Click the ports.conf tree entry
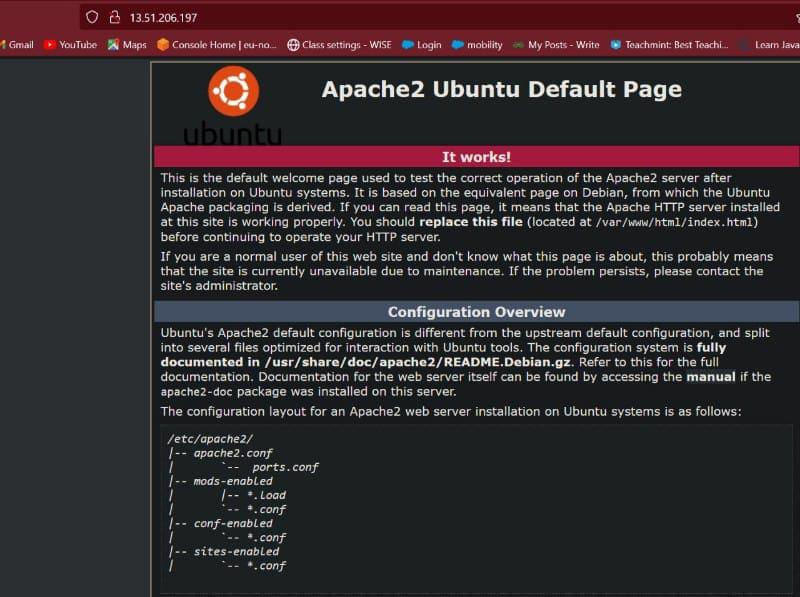The image size is (800, 597). point(285,467)
